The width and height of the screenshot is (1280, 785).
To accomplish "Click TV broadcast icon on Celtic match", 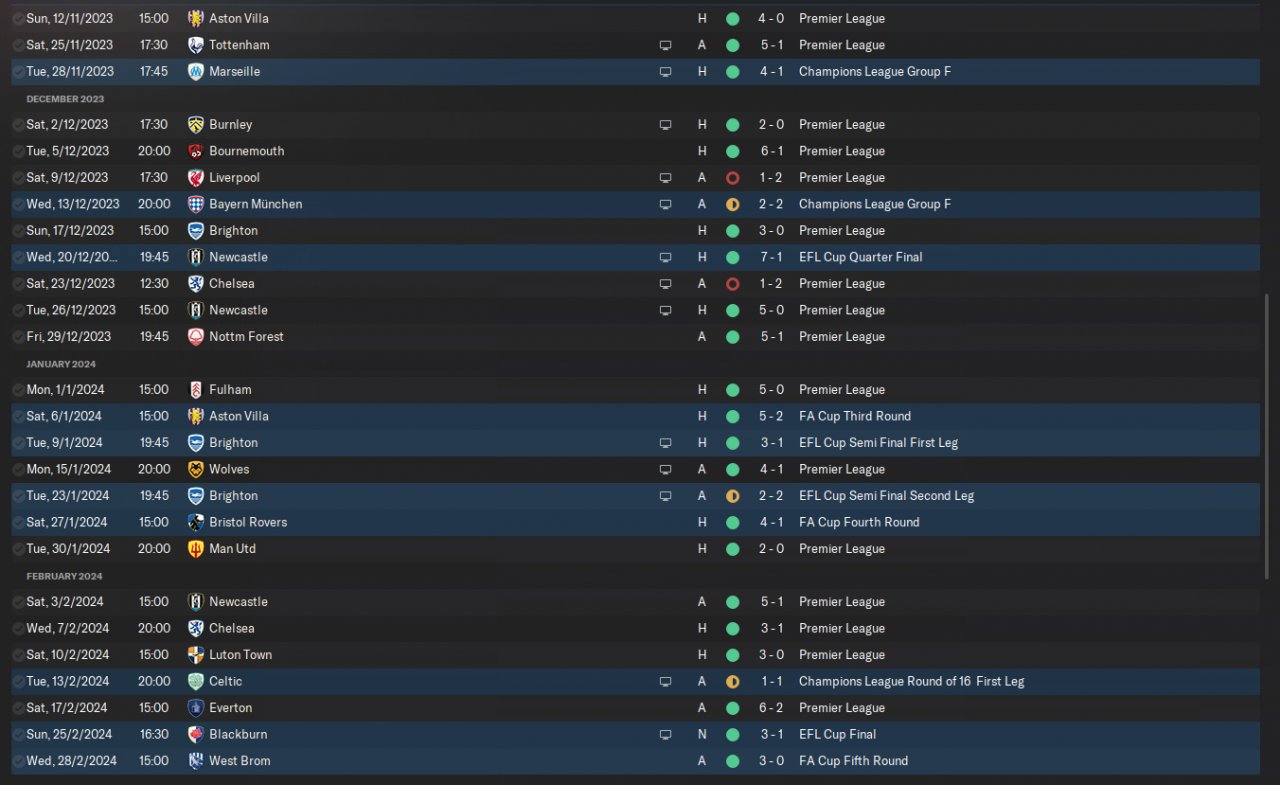I will click(665, 682).
